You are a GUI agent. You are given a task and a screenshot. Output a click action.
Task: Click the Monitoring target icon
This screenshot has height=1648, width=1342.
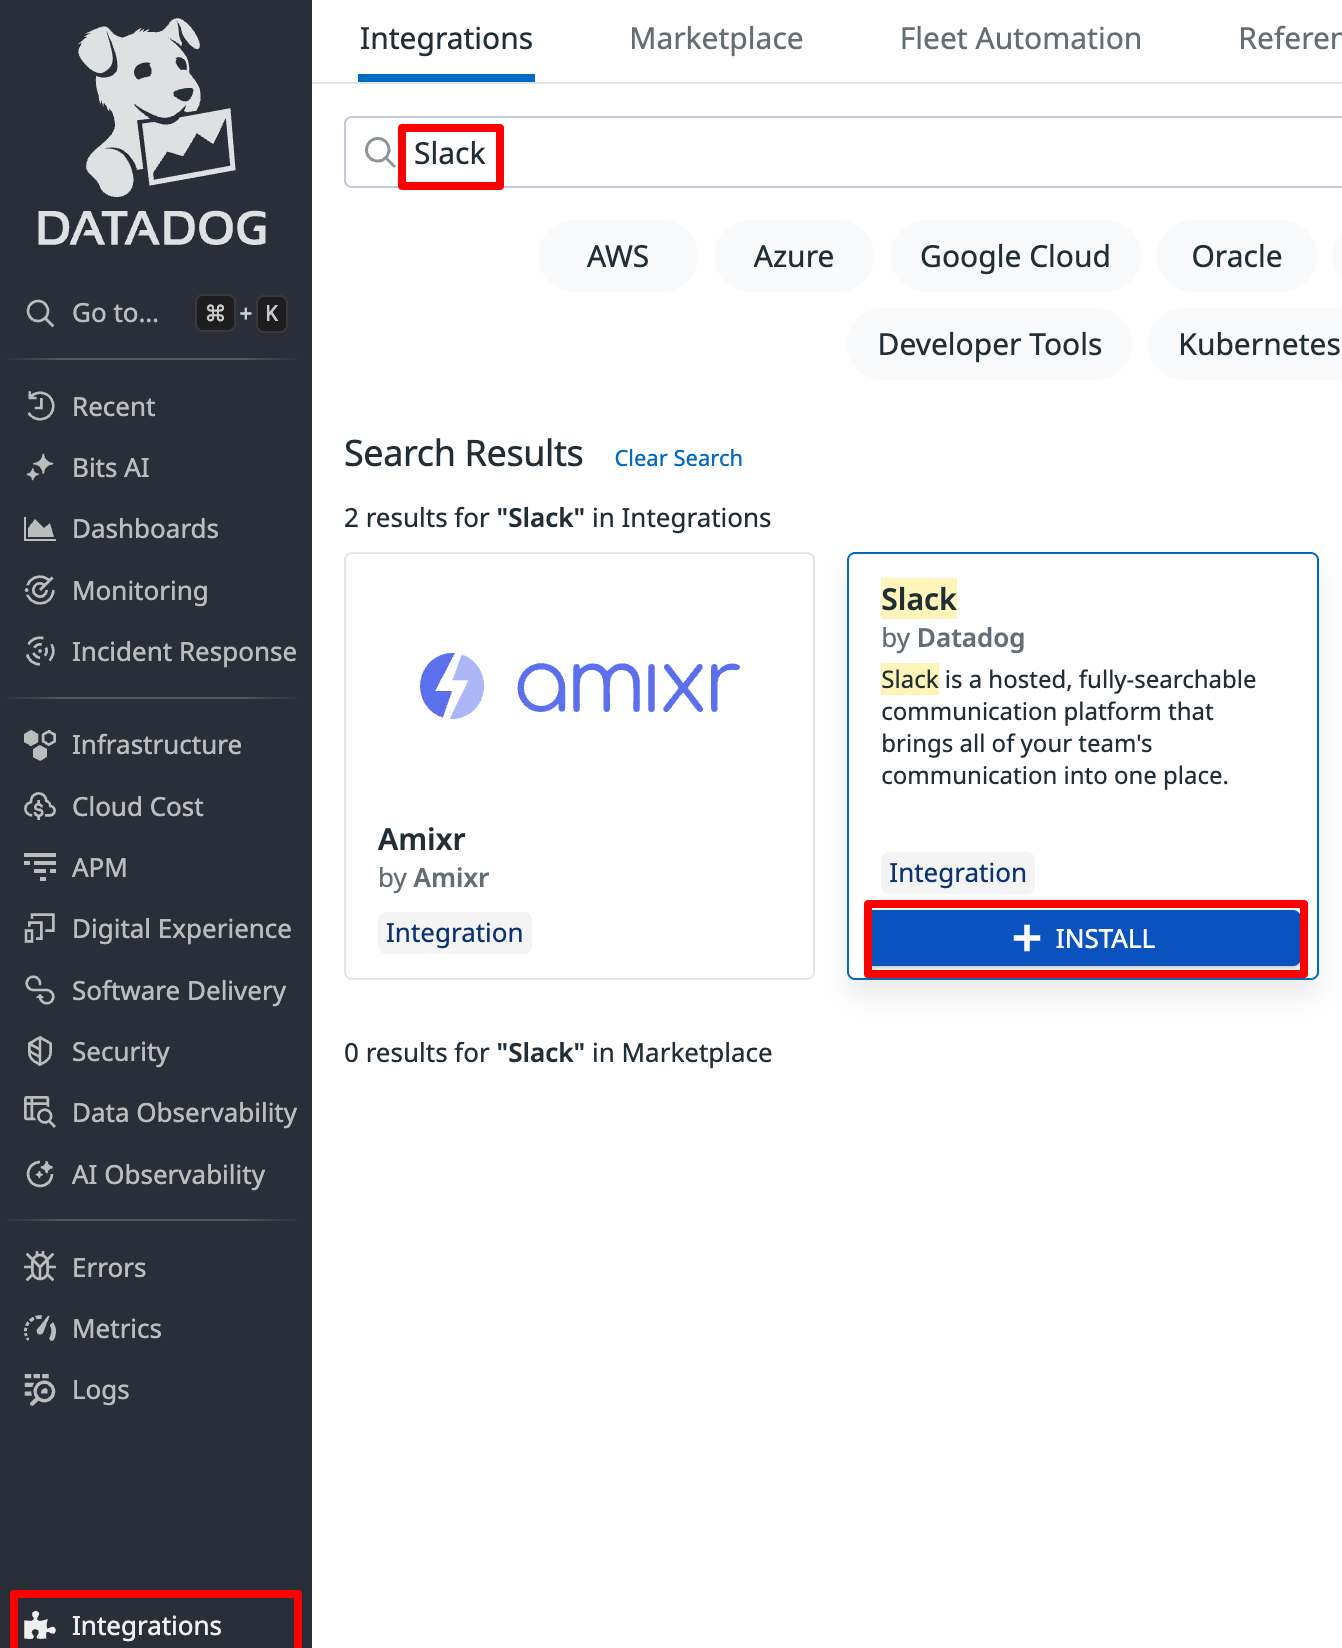point(40,590)
